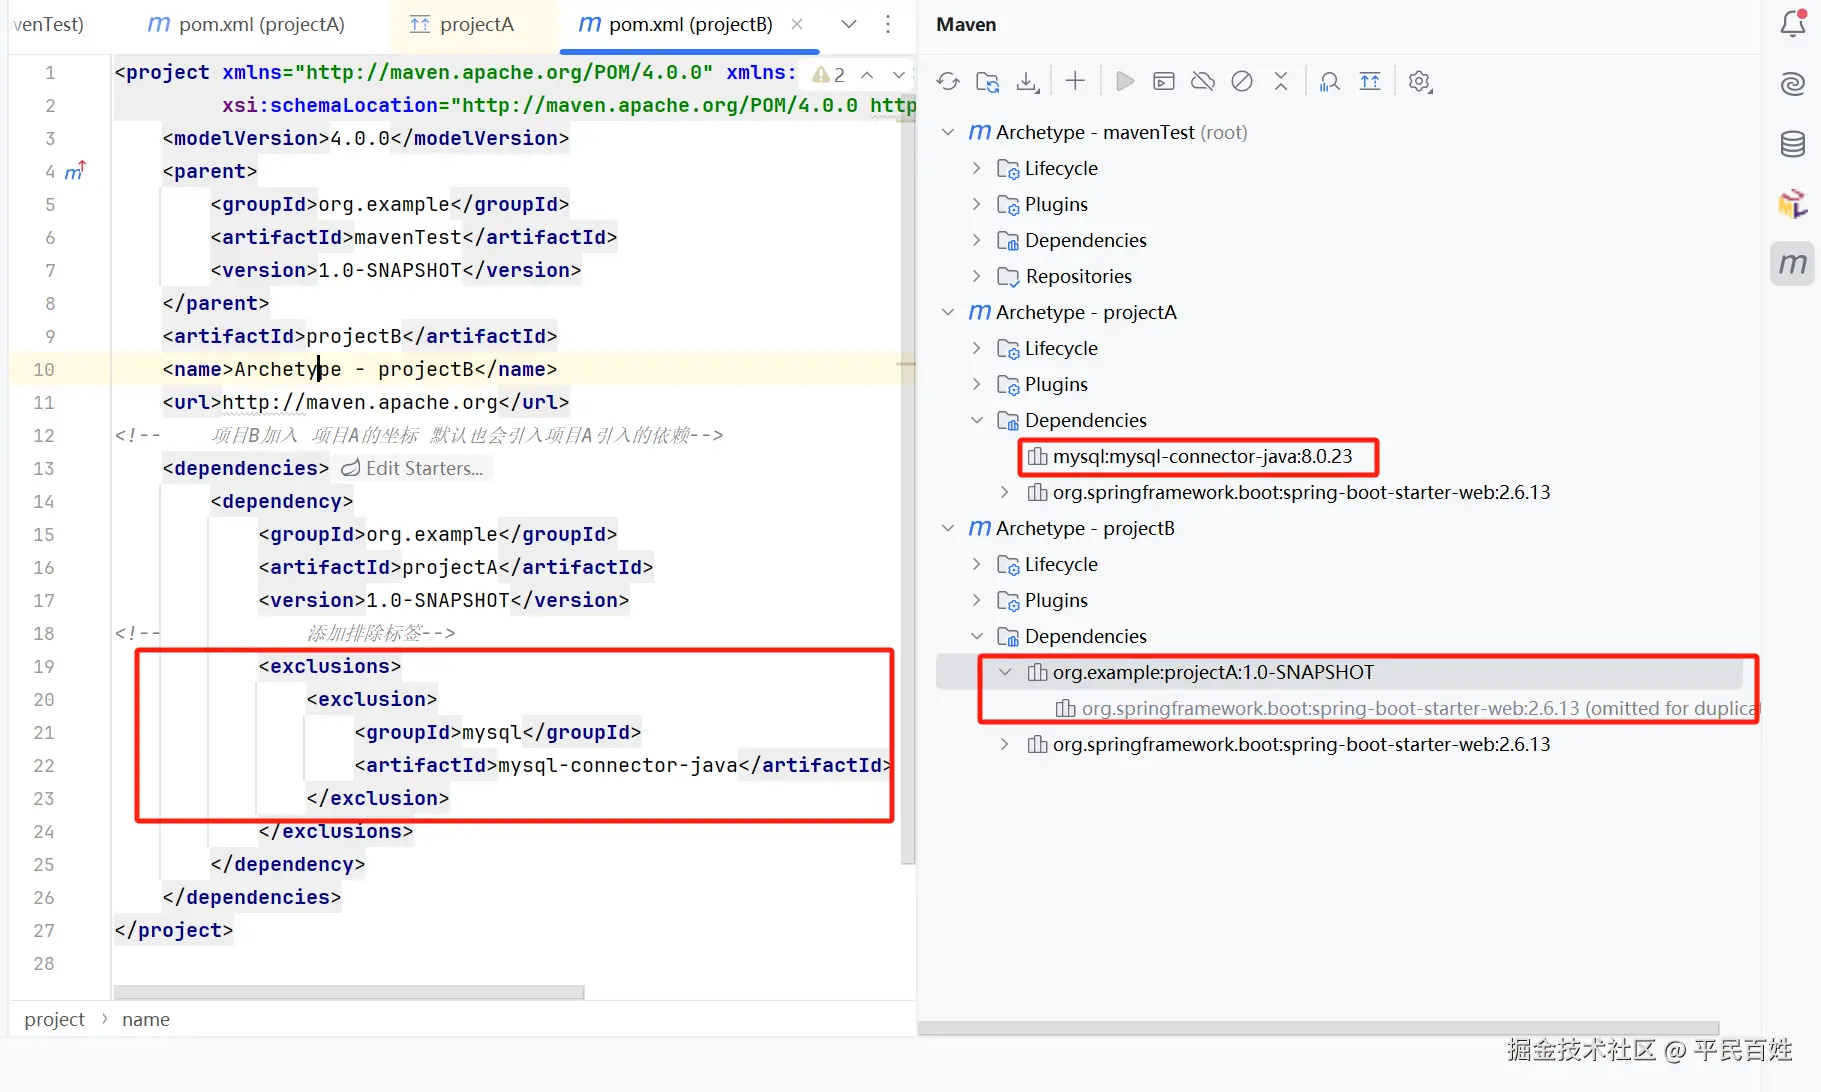1821x1092 pixels.
Task: Click the parent gutter icon on line 4
Action: click(76, 171)
